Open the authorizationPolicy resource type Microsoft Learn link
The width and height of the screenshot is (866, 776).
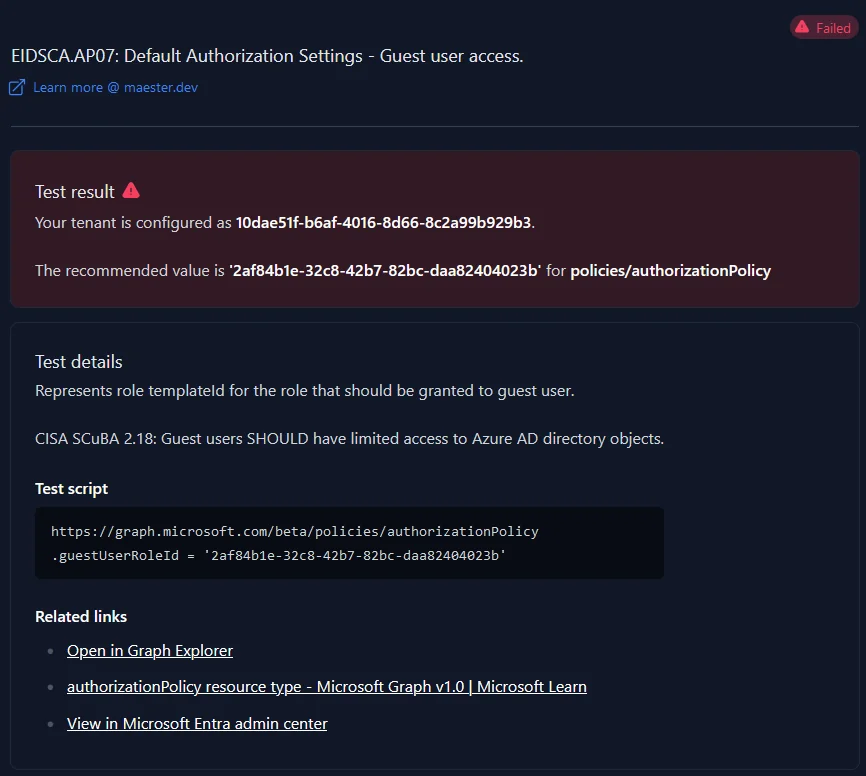click(x=326, y=686)
